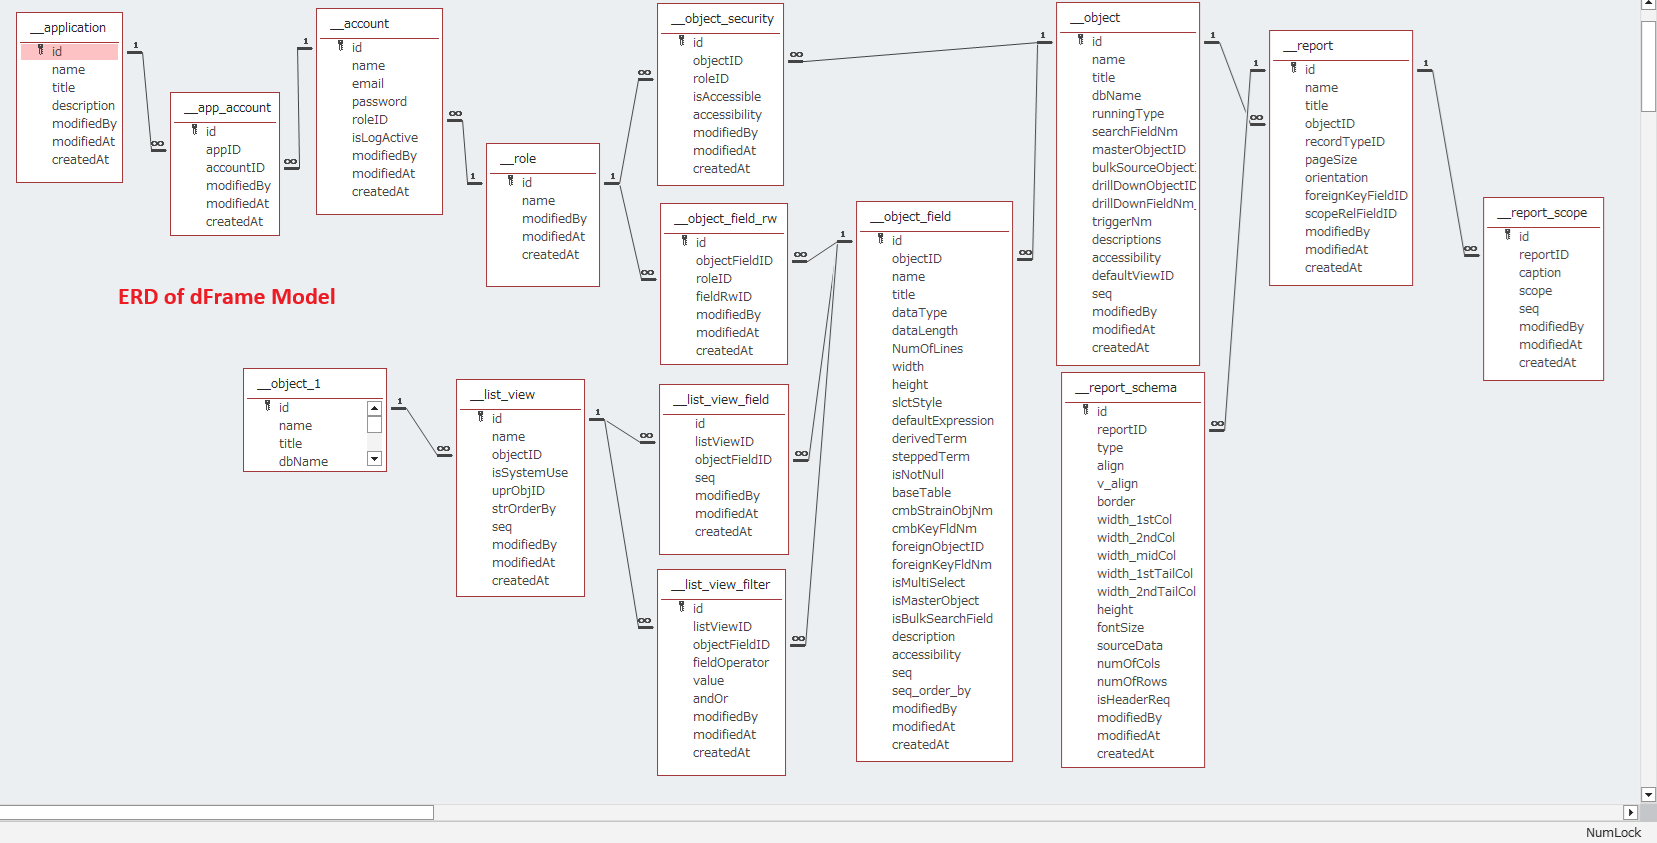Click the horizontal scrollbar right arrow
Image resolution: width=1657 pixels, height=843 pixels.
[1631, 813]
